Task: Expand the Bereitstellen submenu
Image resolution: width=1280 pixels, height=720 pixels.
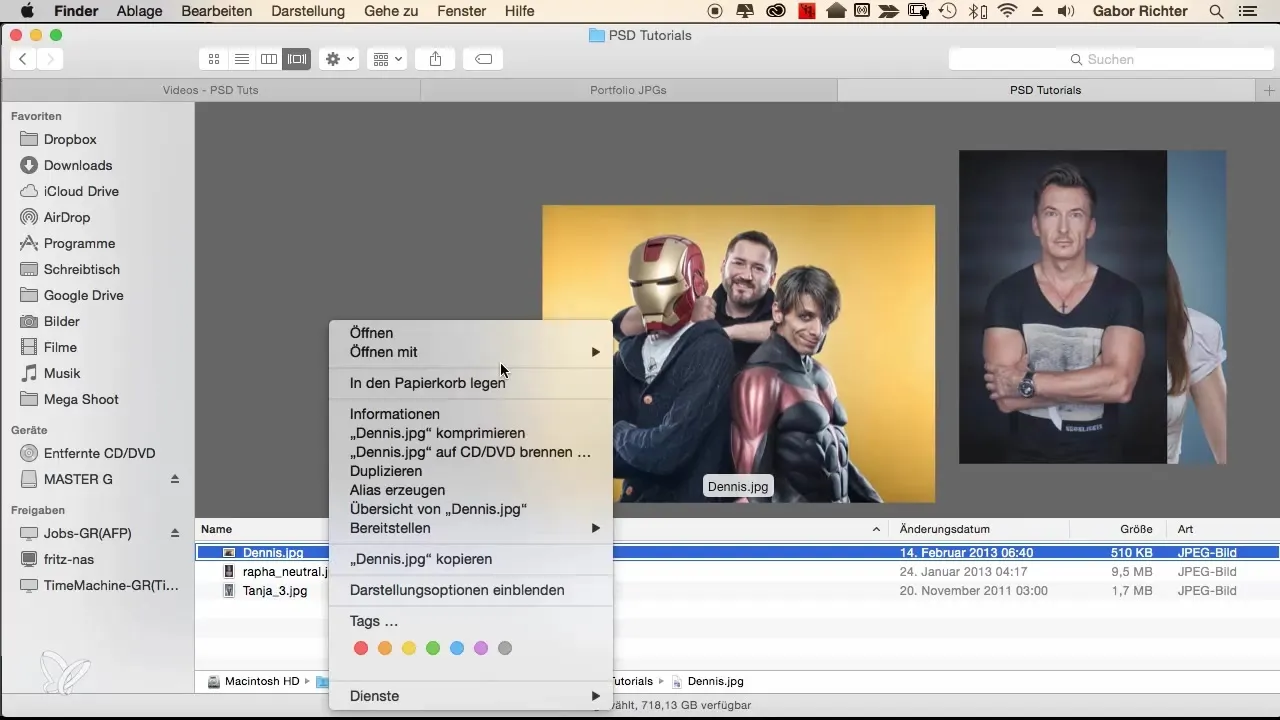Action: [x=470, y=528]
